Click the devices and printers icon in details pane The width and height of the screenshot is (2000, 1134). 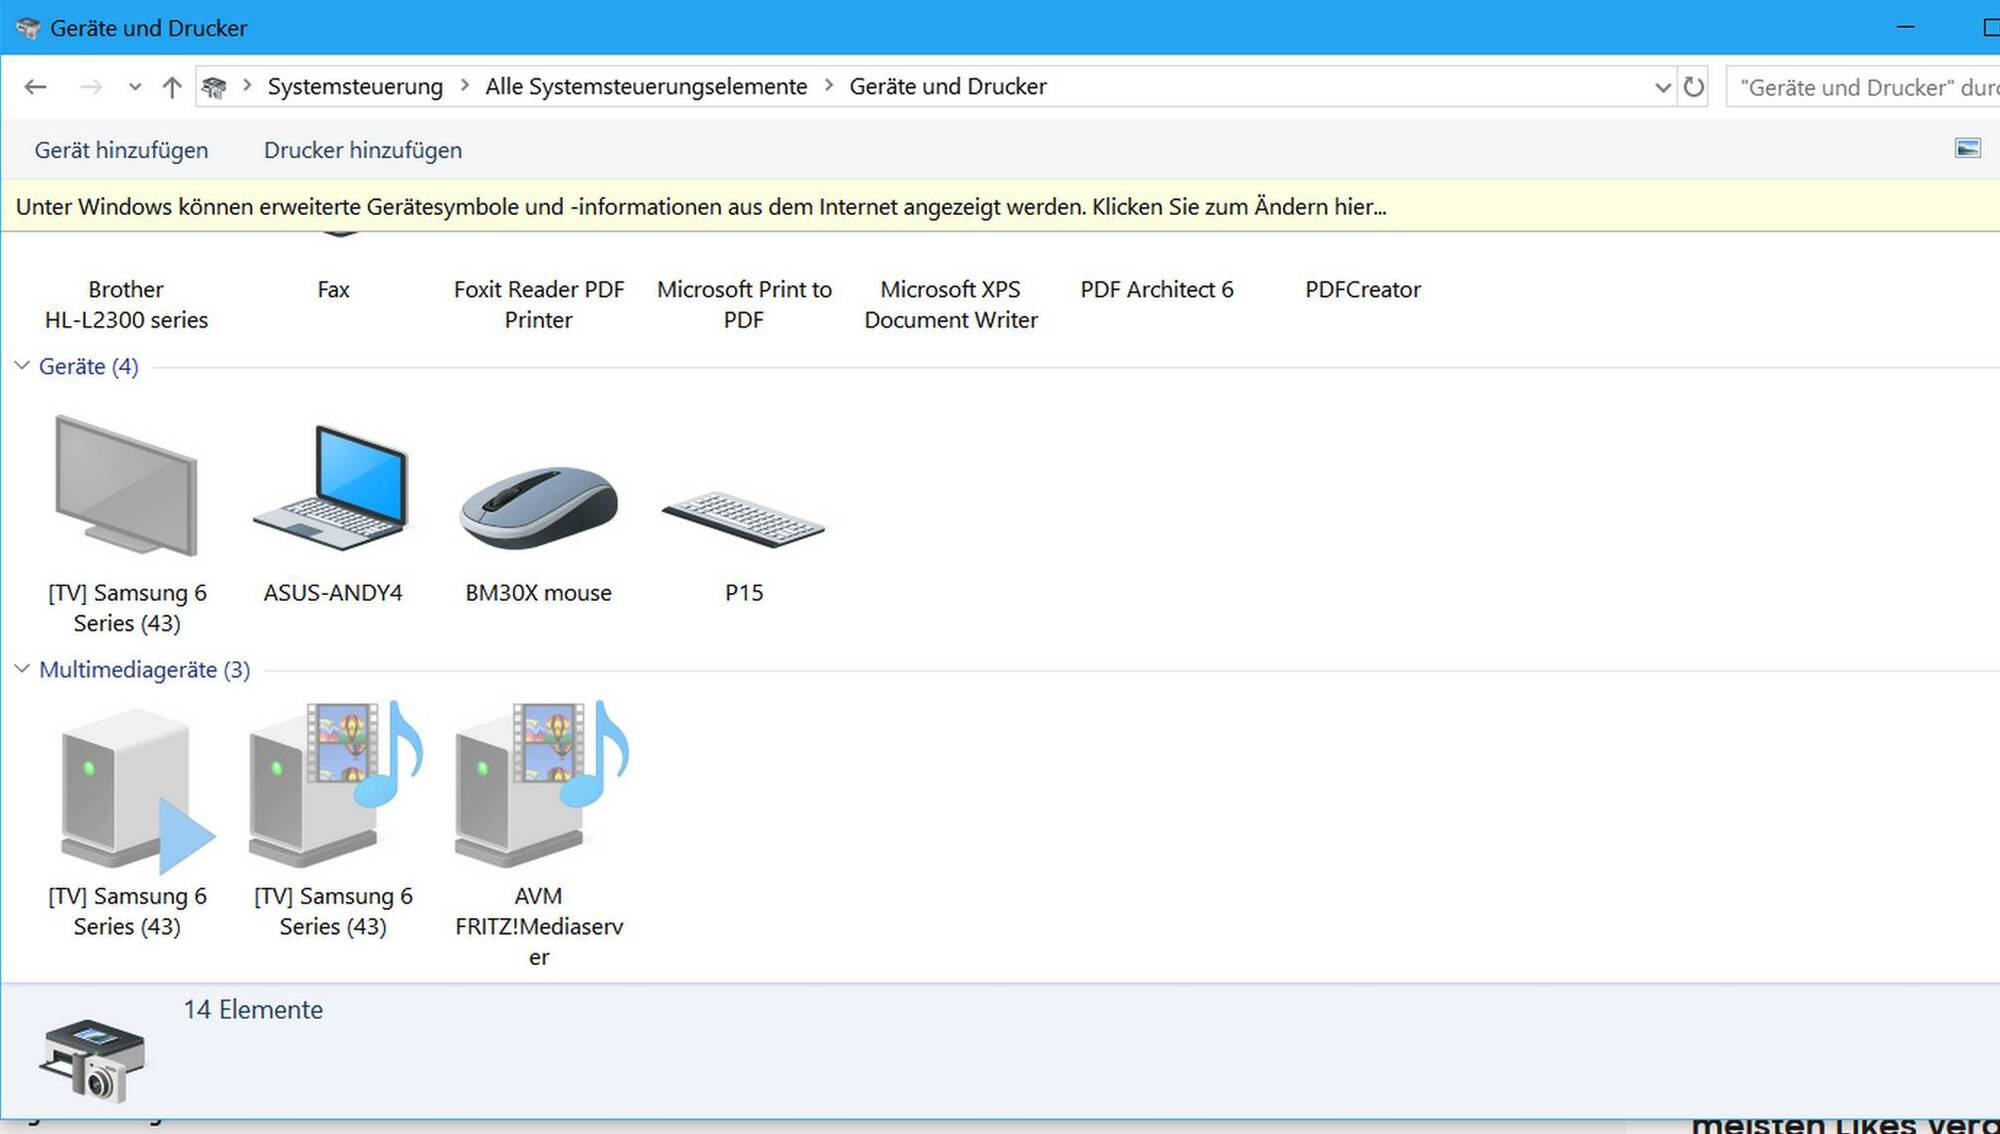click(x=92, y=1060)
